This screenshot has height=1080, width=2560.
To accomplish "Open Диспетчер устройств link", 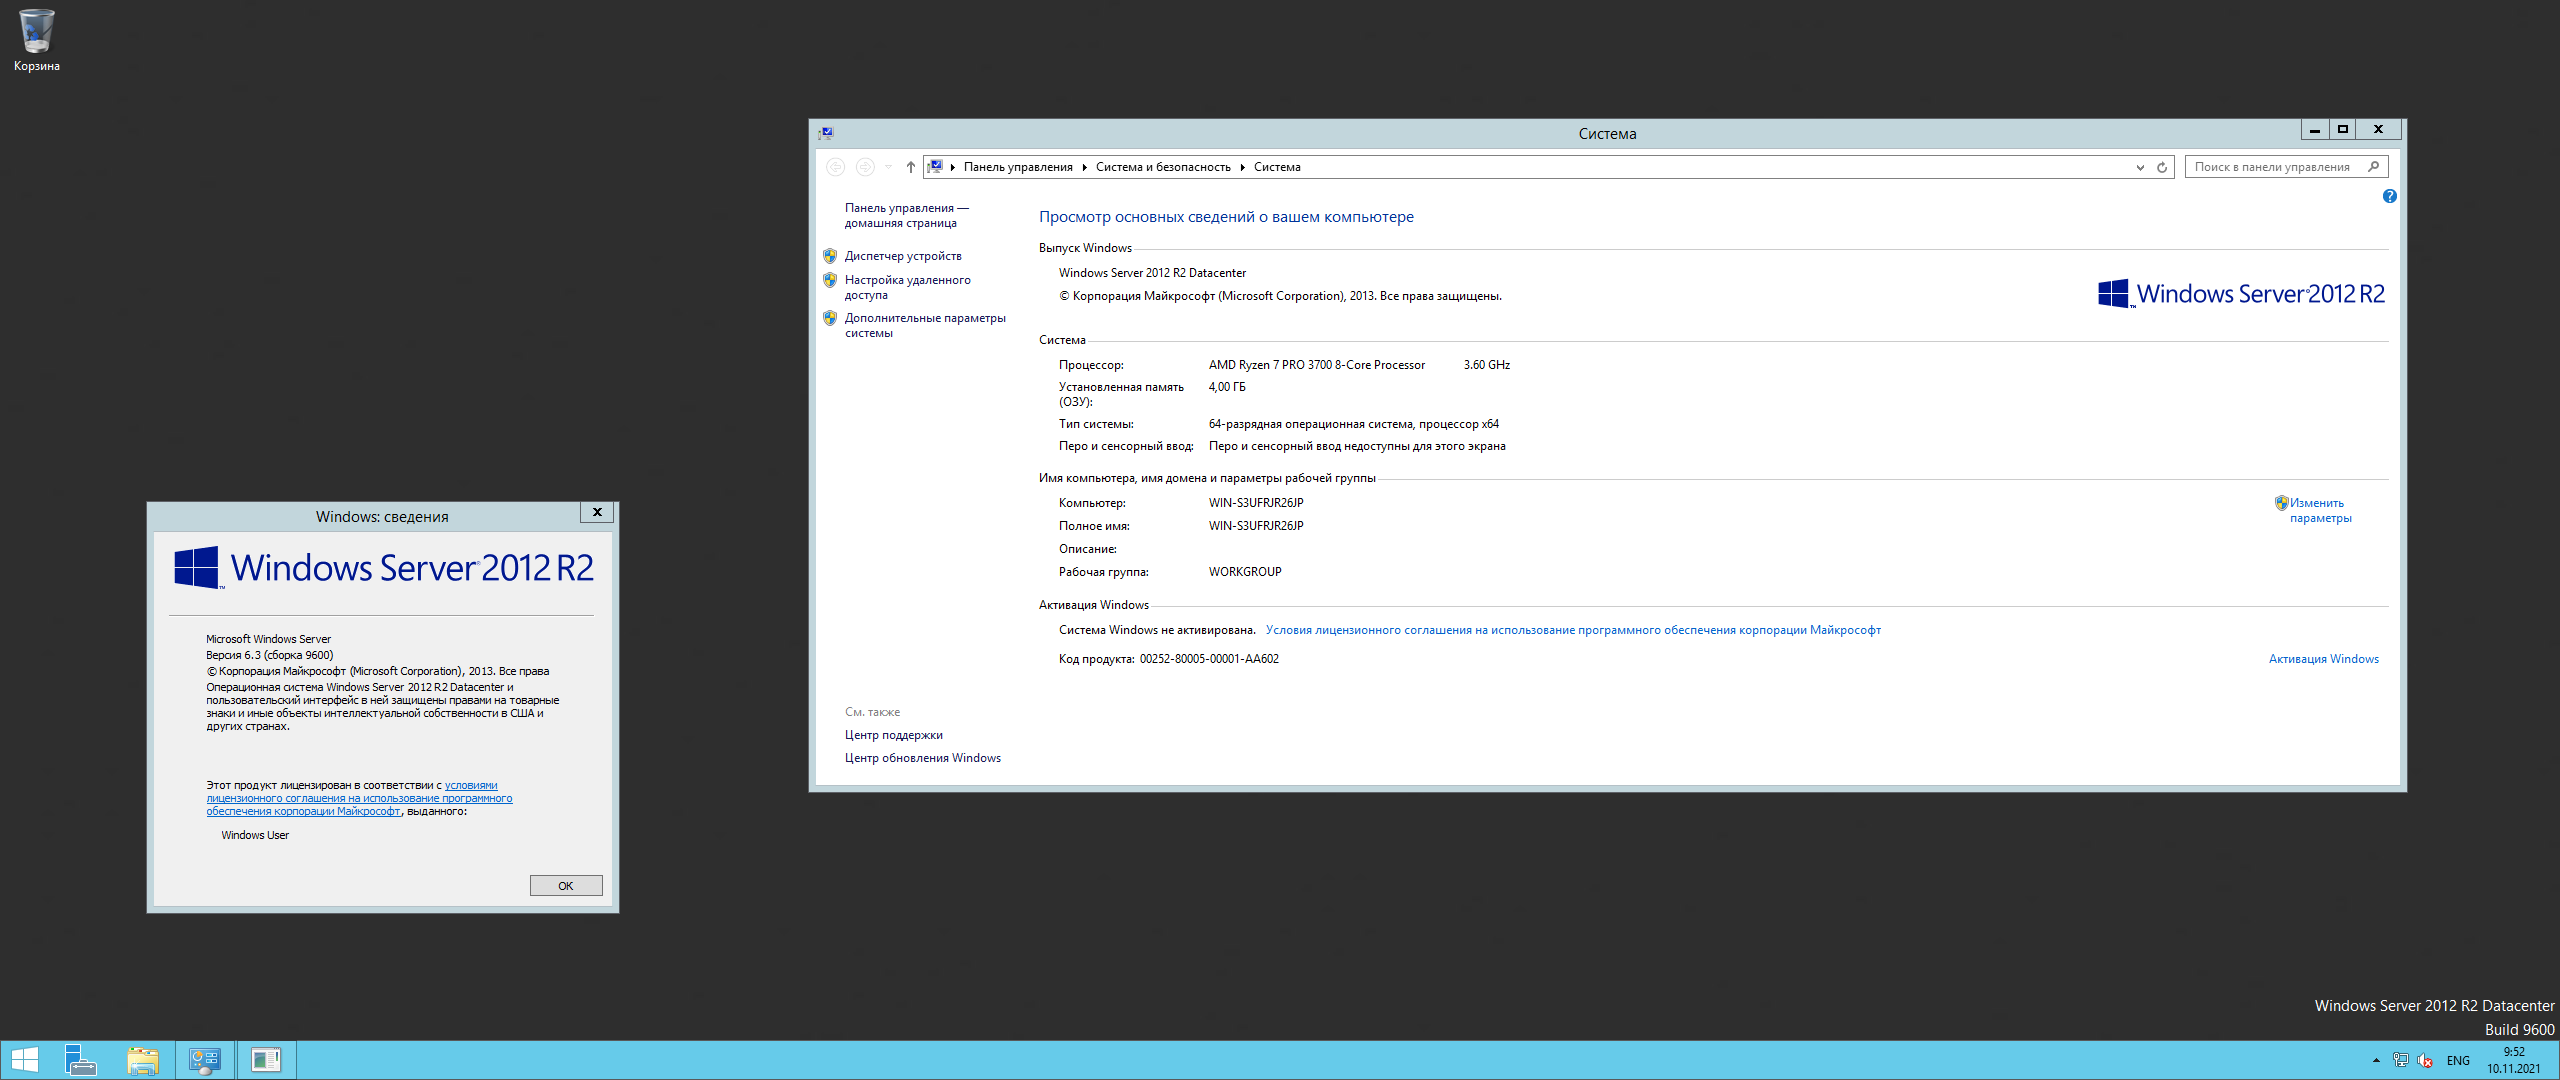I will coord(903,256).
